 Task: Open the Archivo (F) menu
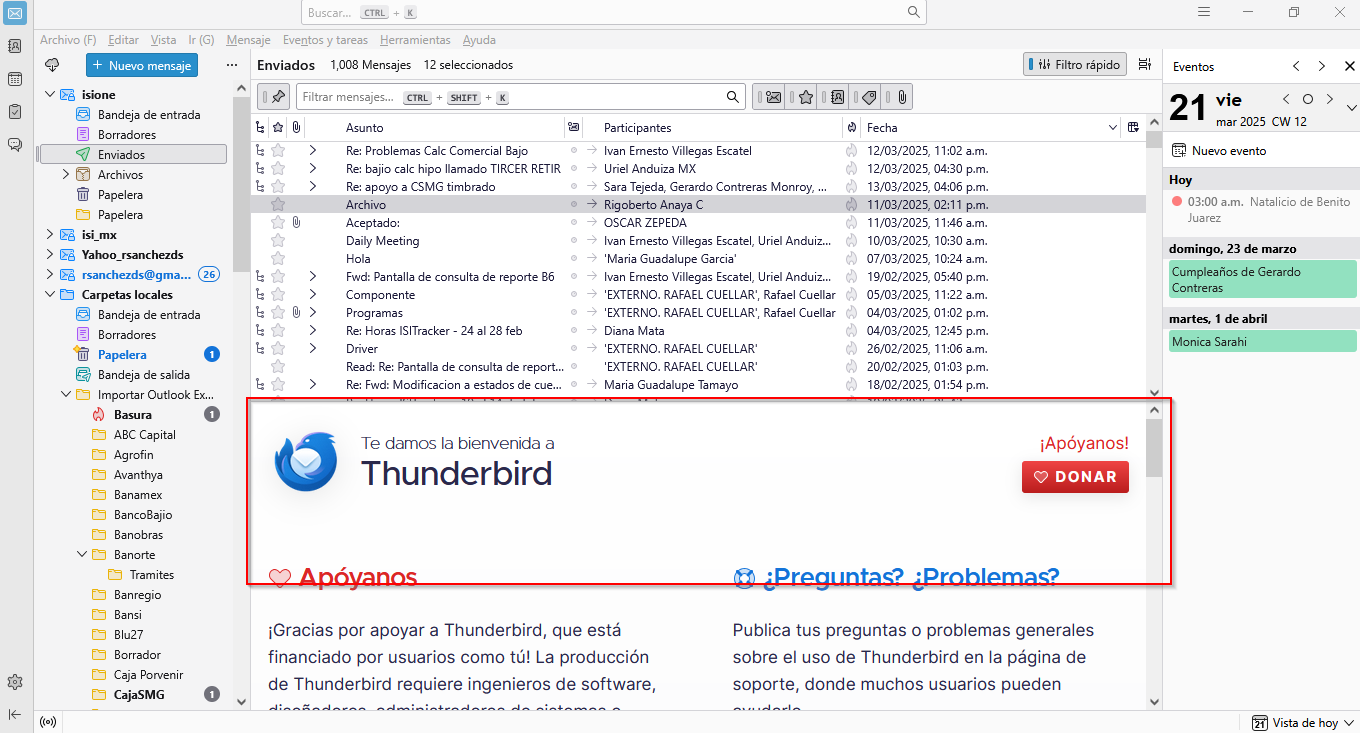68,40
